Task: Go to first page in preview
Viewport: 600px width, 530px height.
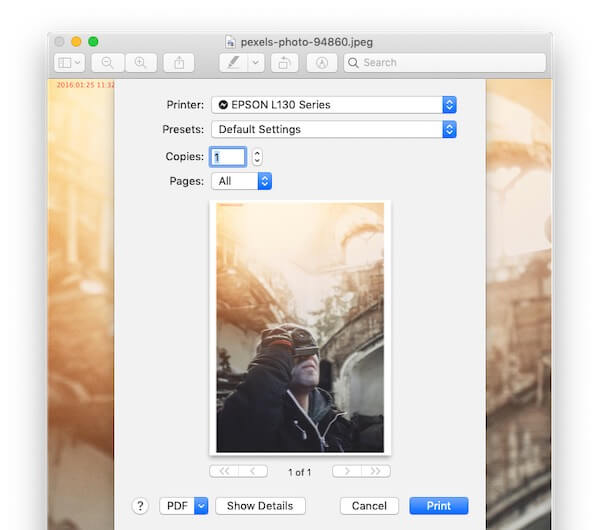Action: pos(224,471)
